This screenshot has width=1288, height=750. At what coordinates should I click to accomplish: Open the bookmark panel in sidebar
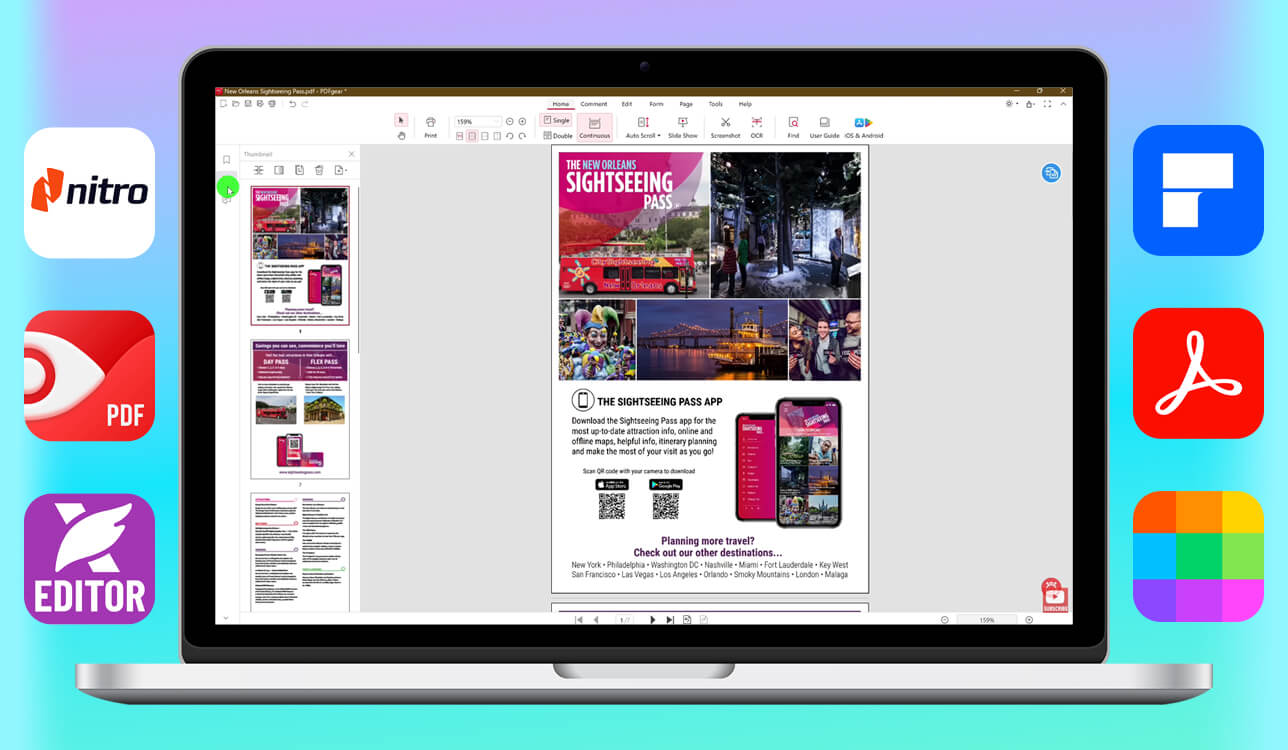pyautogui.click(x=226, y=159)
